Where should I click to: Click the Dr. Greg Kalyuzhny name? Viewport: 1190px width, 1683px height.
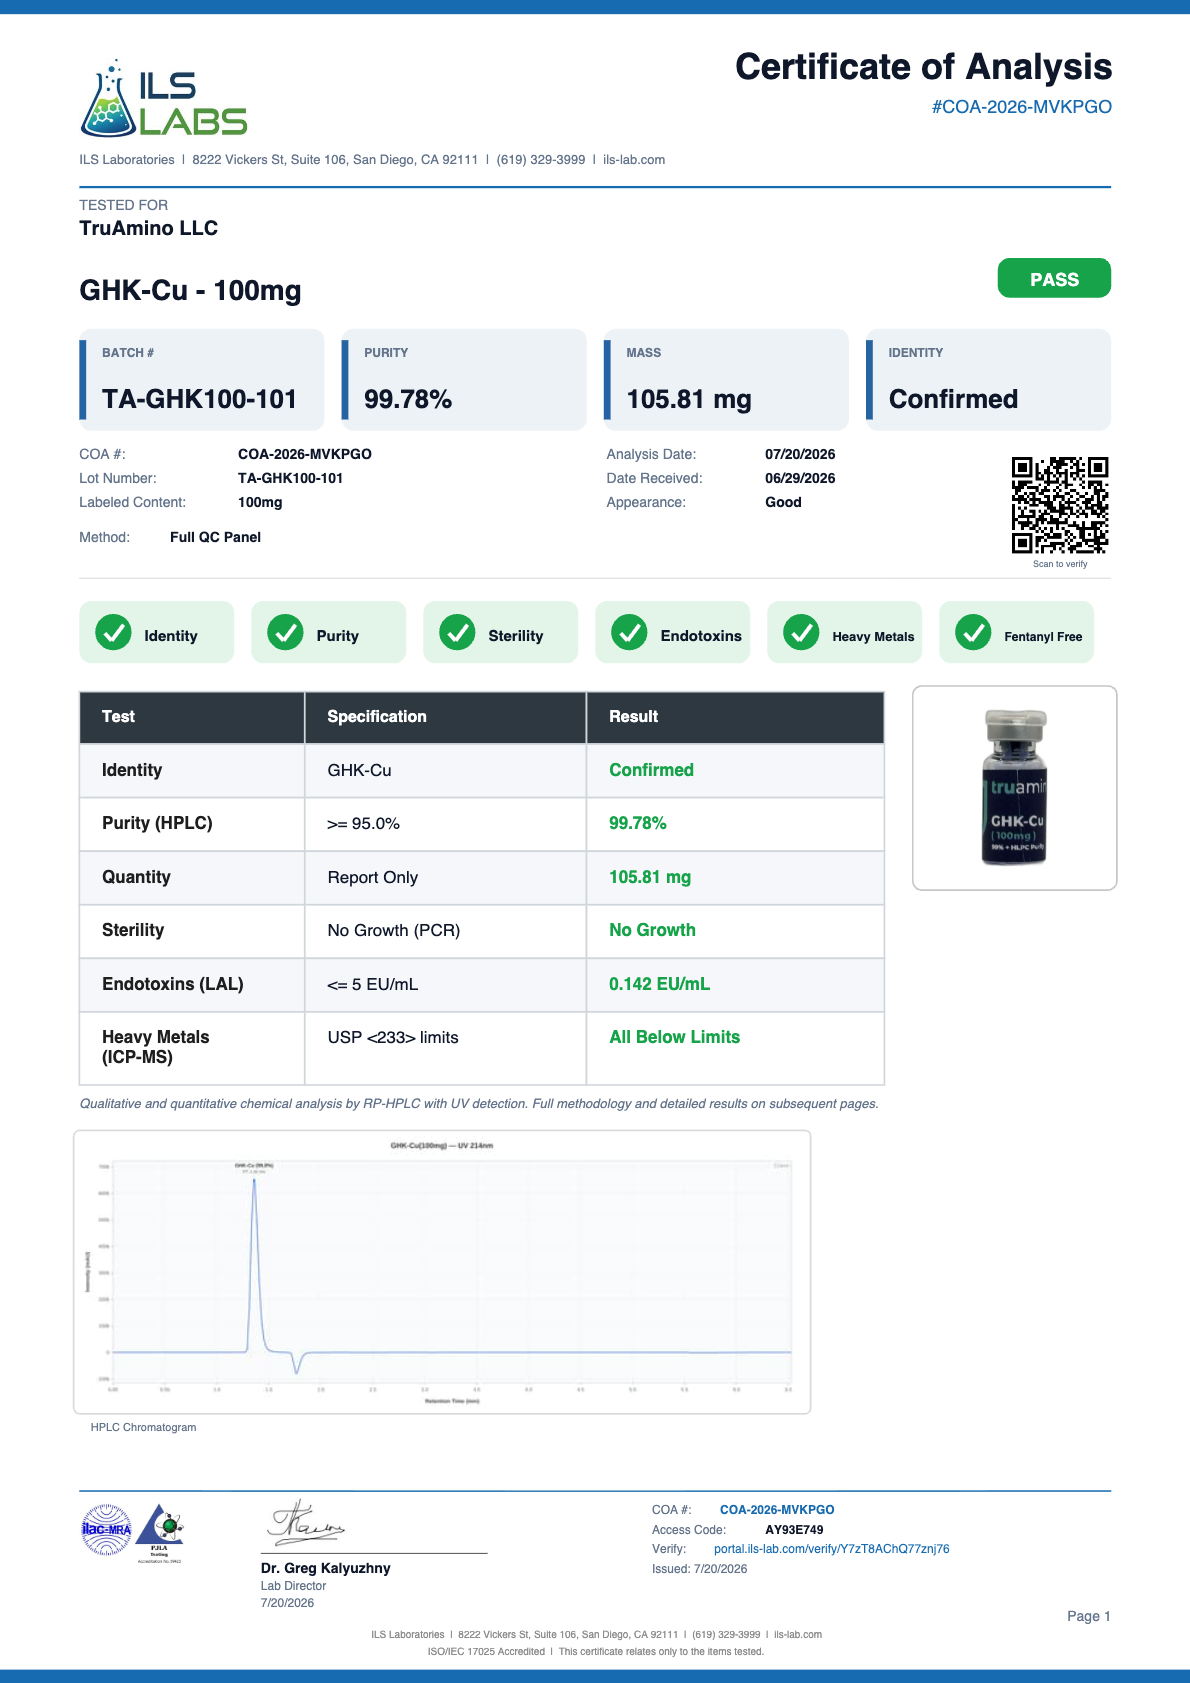click(326, 1568)
